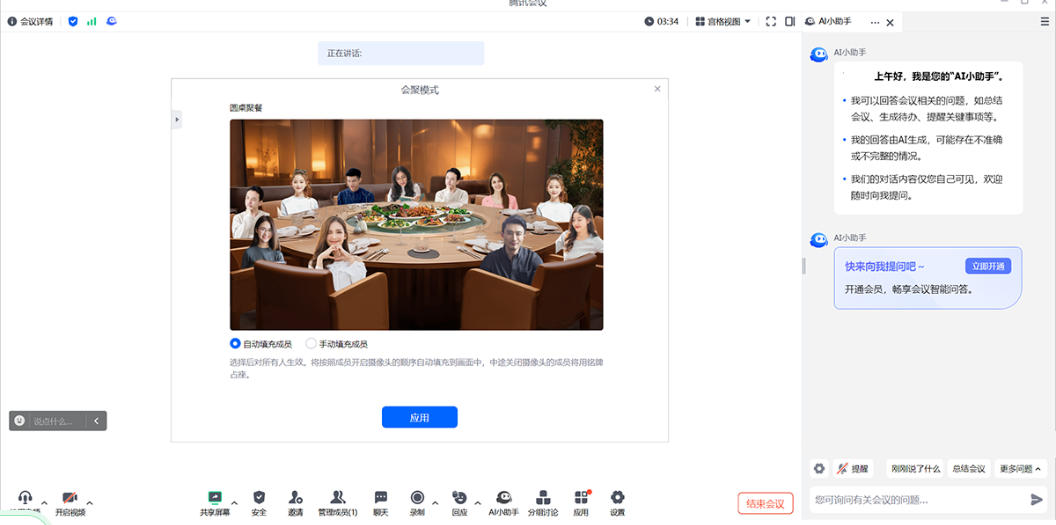Image resolution: width=1056 pixels, height=525 pixels.
Task: Select 手动填充成员 radio option
Action: tap(337, 343)
